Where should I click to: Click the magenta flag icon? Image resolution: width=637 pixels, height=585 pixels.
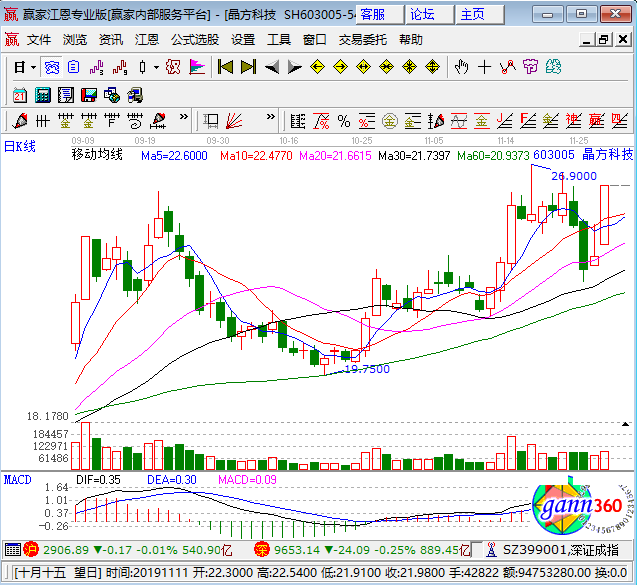197,67
